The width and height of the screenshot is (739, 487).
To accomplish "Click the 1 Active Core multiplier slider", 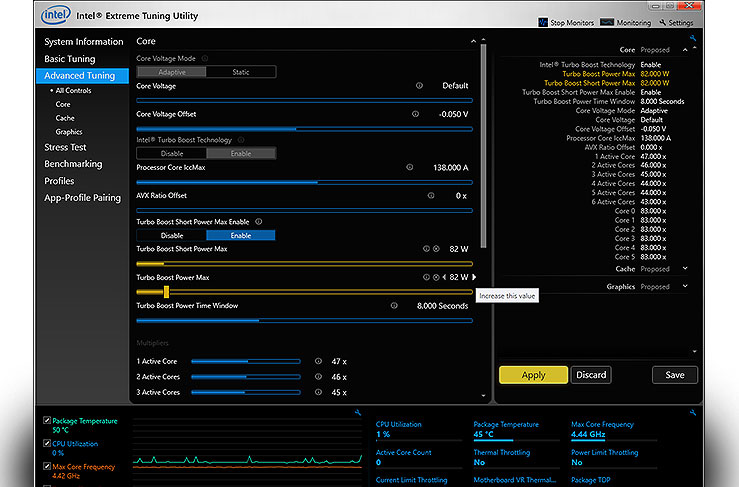I will point(246,361).
